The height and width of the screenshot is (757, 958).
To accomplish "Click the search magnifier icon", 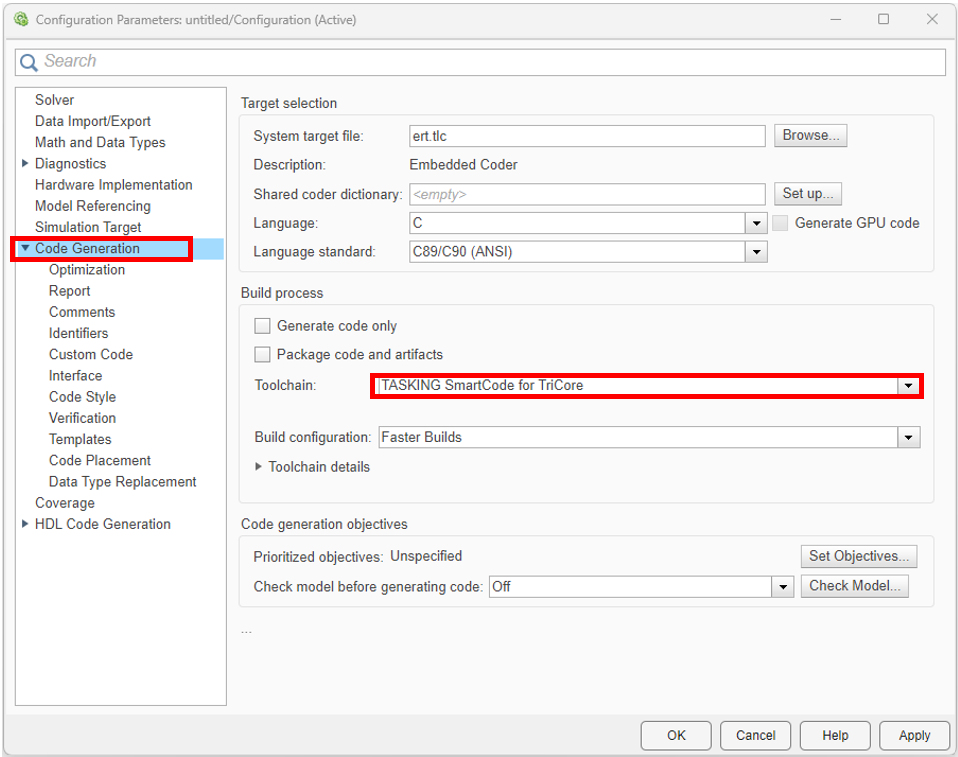I will coord(29,62).
